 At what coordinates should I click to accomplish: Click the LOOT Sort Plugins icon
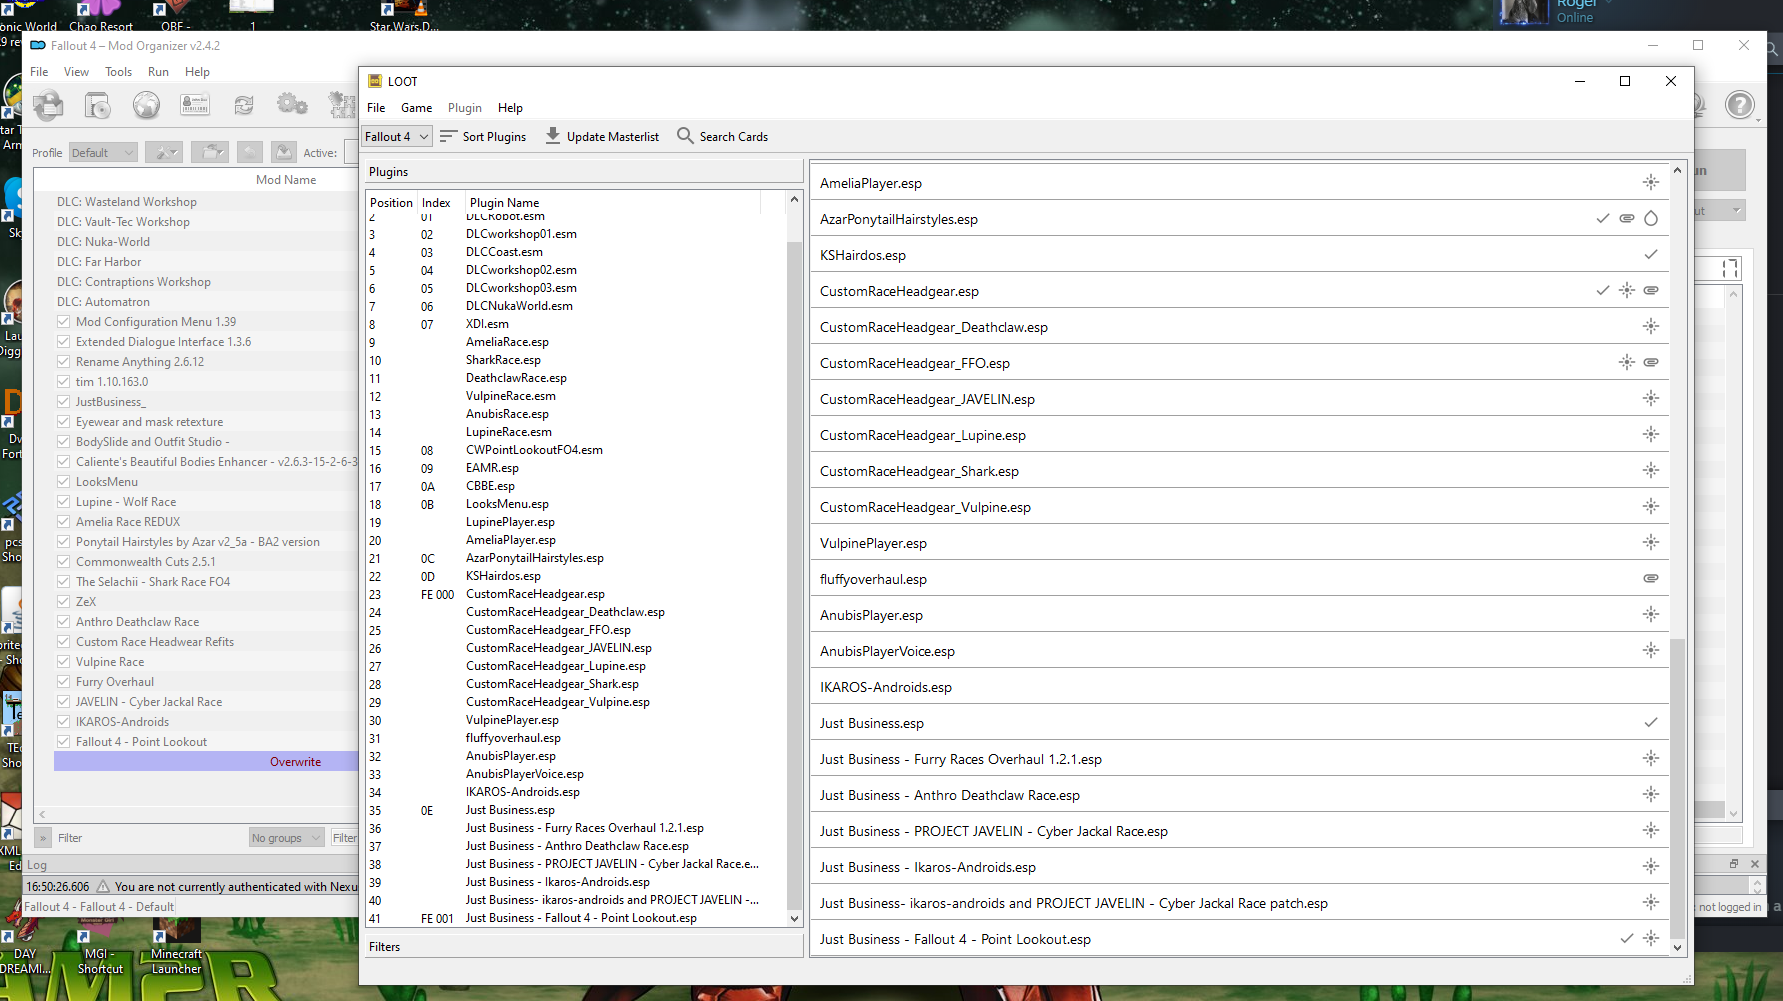coord(448,136)
